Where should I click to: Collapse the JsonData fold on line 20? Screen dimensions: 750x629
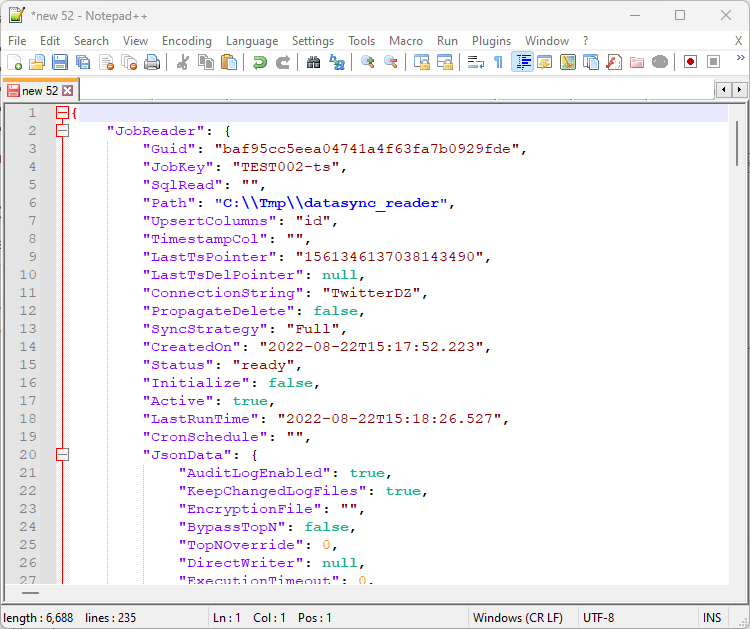pos(62,454)
